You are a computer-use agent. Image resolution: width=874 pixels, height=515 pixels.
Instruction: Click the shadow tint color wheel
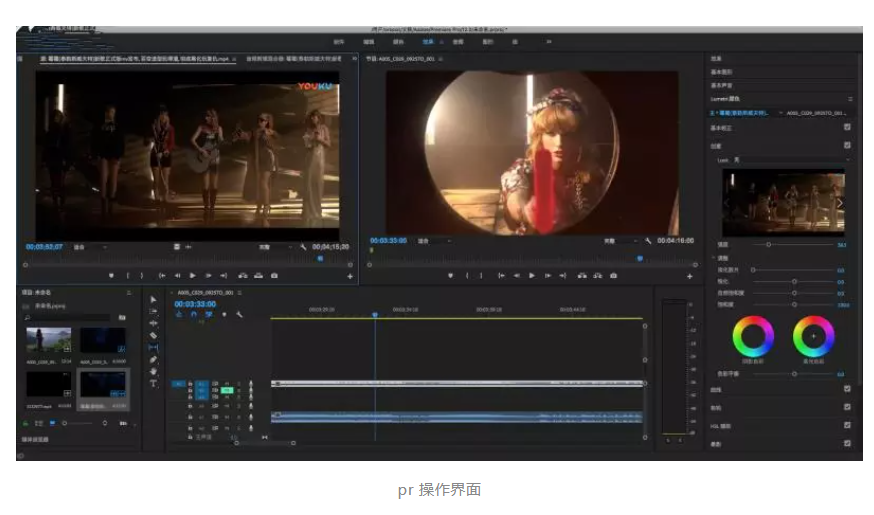pyautogui.click(x=753, y=337)
